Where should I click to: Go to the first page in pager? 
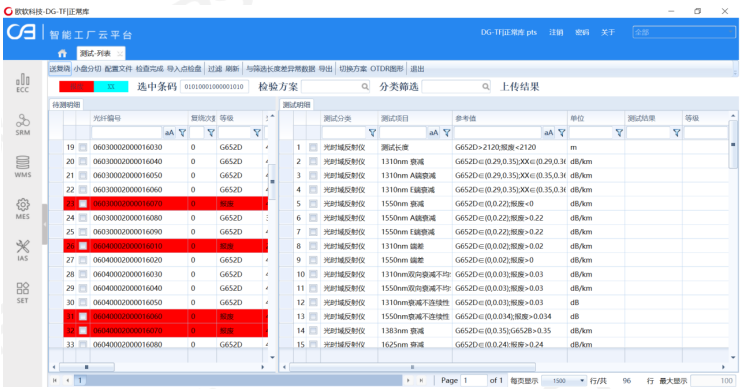click(x=55, y=380)
